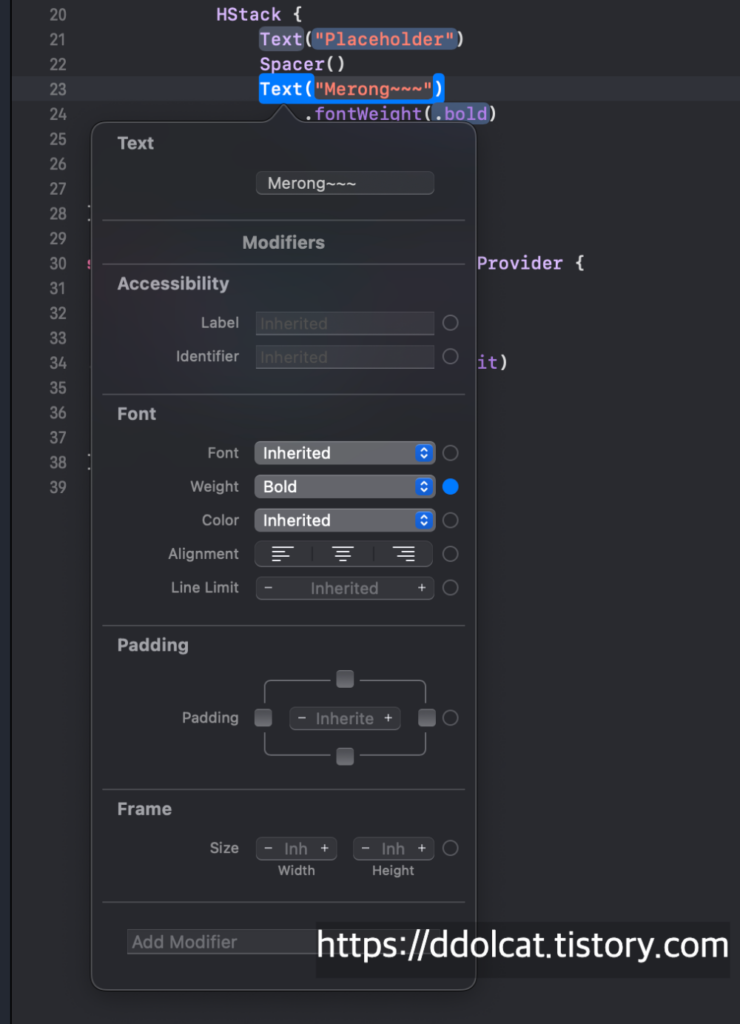Decrease frame Height with minus button
Viewport: 740px width, 1024px height.
(365, 848)
